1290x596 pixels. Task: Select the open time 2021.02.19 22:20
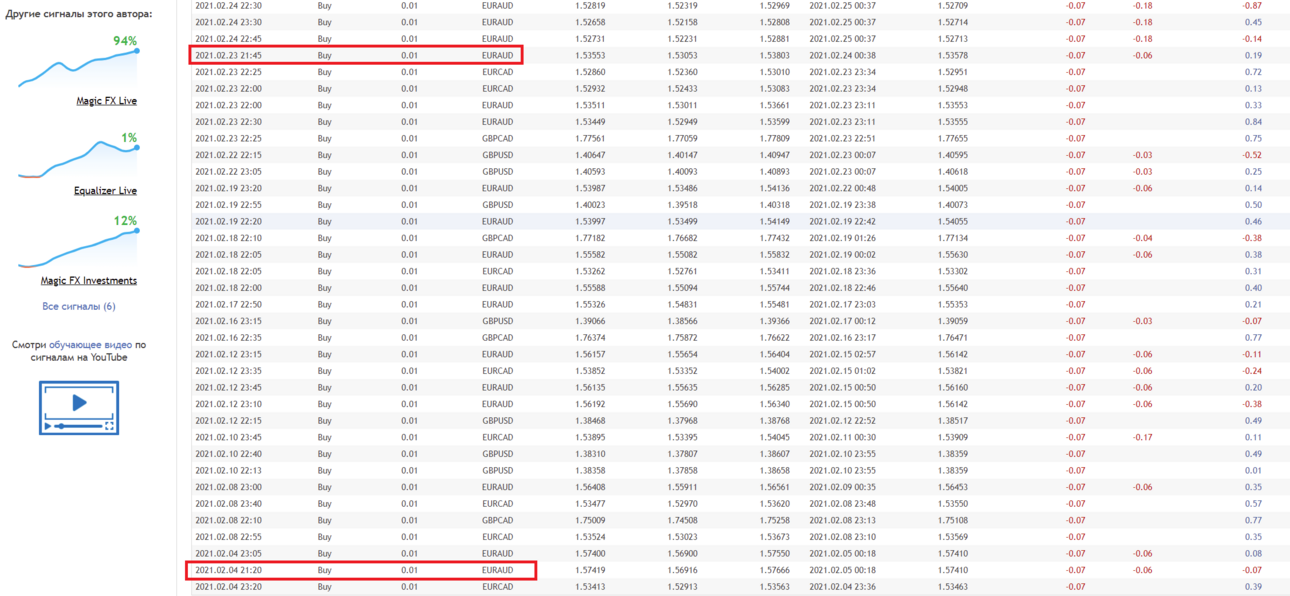pyautogui.click(x=228, y=221)
